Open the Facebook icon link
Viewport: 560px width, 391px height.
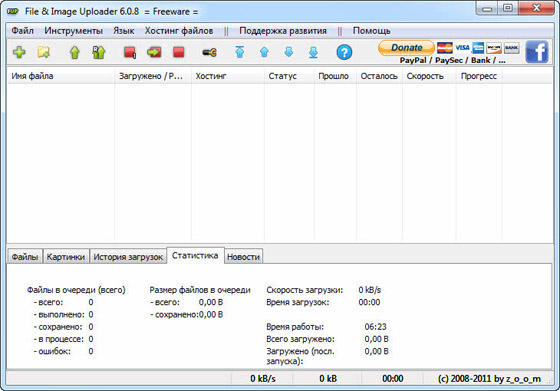(537, 51)
